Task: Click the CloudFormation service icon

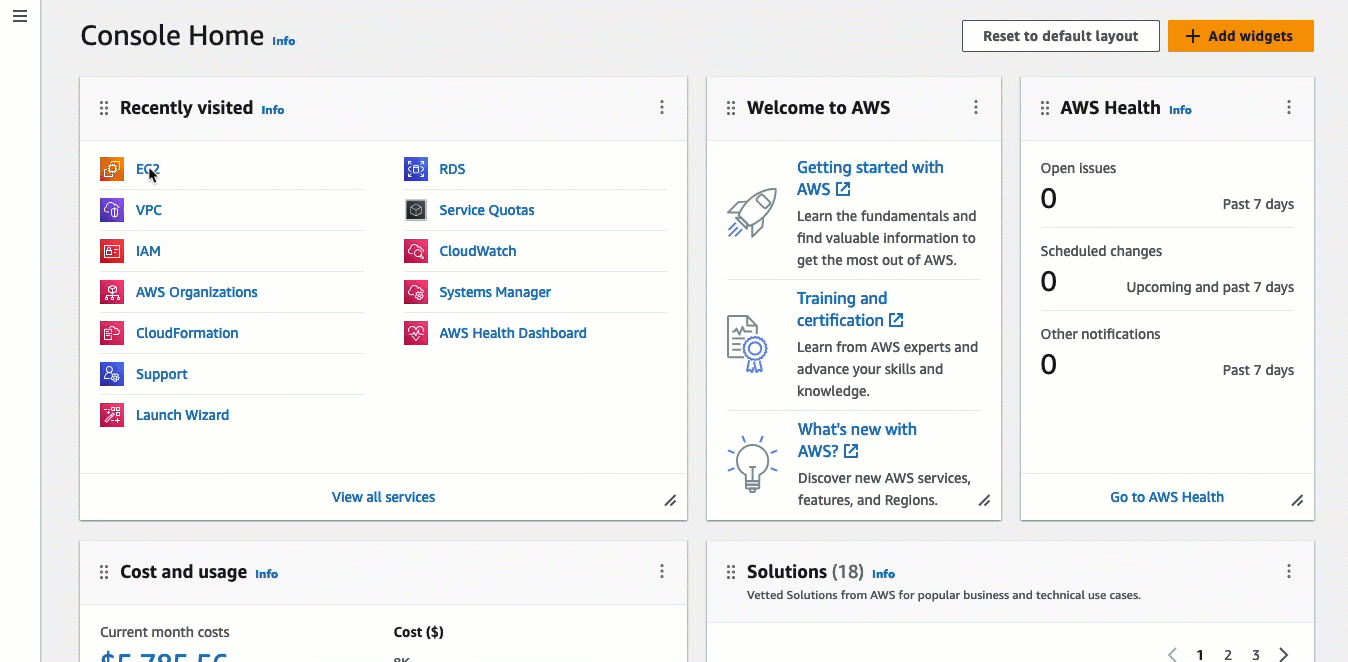Action: (111, 333)
